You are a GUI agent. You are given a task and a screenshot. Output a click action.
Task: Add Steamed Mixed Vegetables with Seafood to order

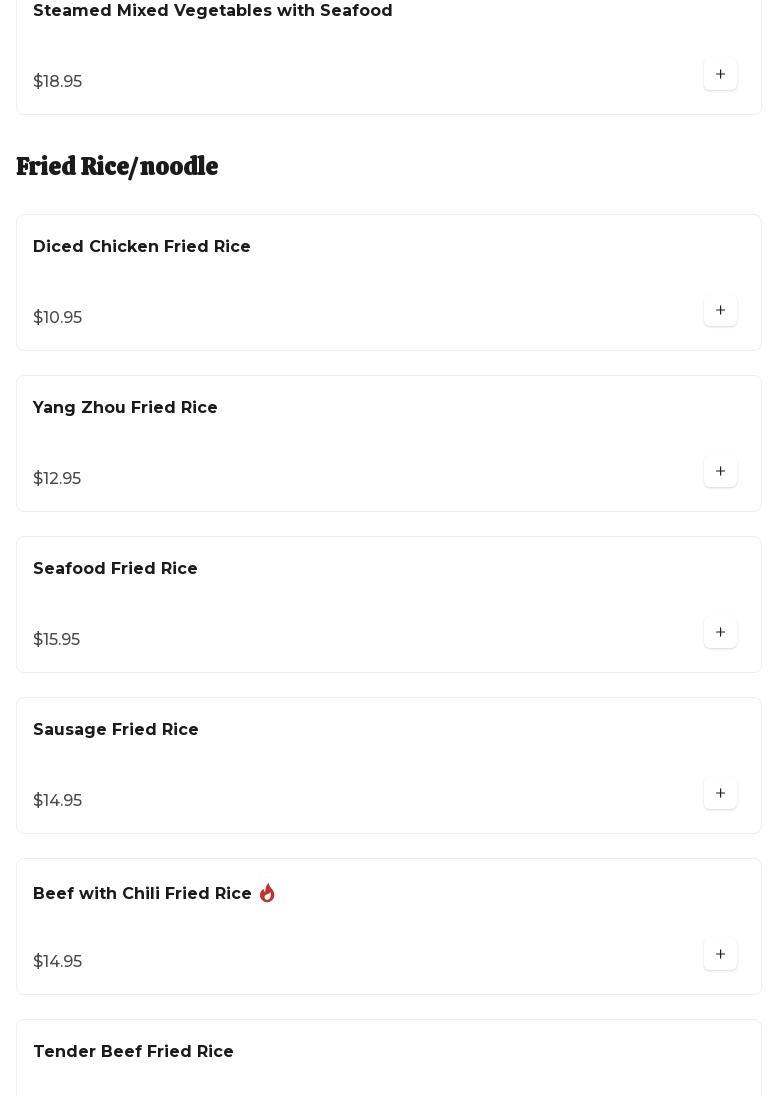click(720, 75)
